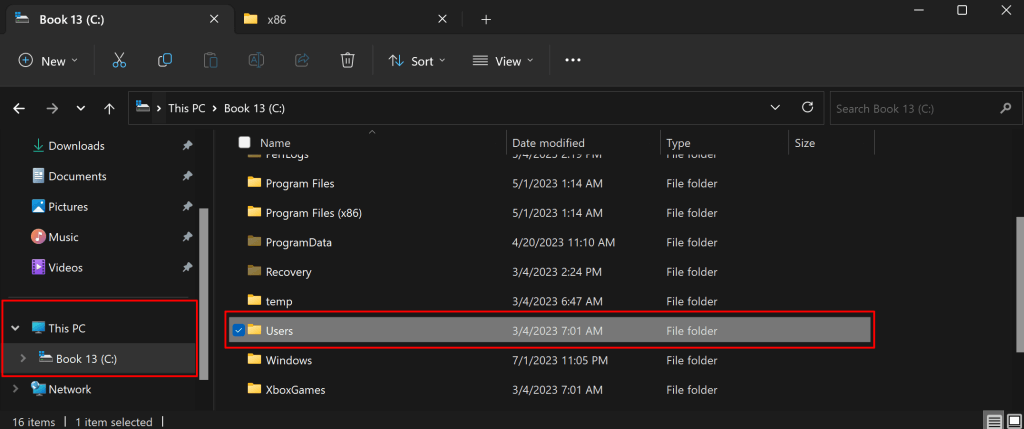Image resolution: width=1024 pixels, height=429 pixels.
Task: Open the Sort dropdown menu
Action: [417, 61]
